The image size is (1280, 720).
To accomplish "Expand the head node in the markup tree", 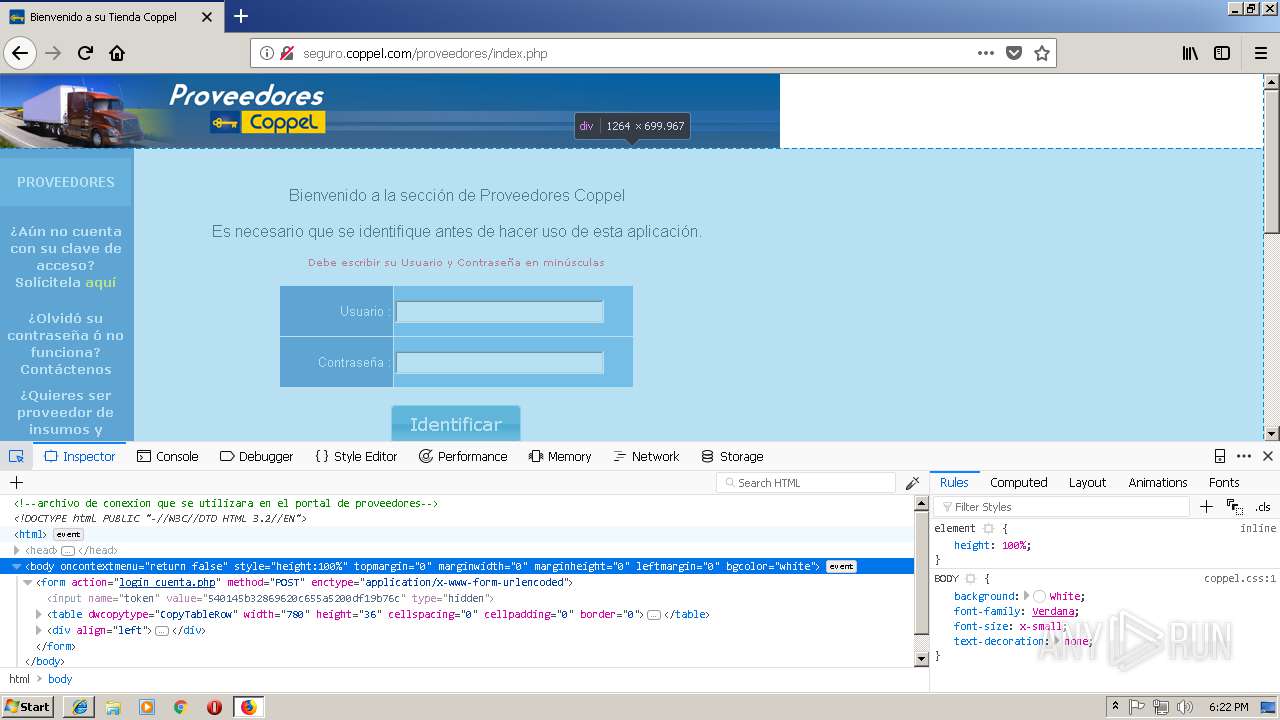I will pos(17,550).
